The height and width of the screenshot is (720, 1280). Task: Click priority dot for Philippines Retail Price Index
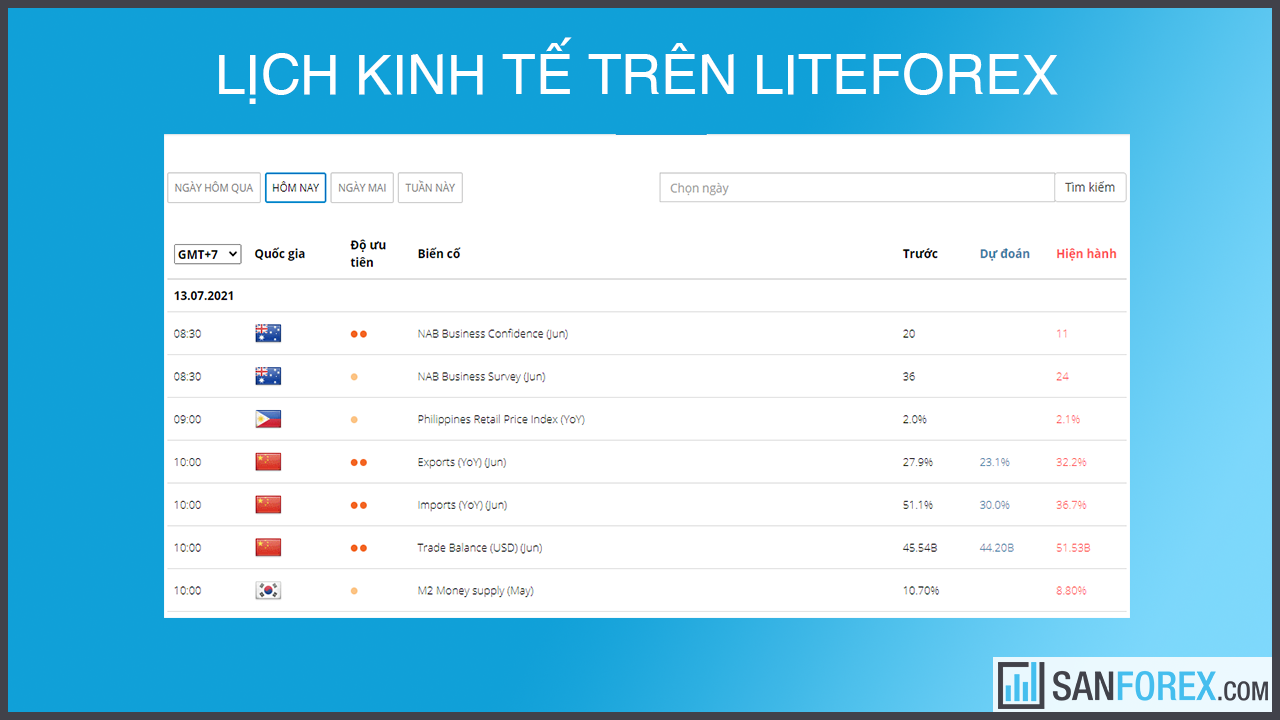[354, 420]
